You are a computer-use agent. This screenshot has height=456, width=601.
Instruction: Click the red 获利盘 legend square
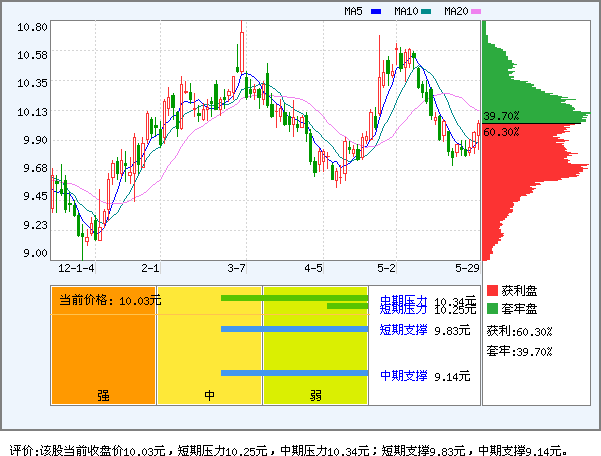pyautogui.click(x=492, y=290)
